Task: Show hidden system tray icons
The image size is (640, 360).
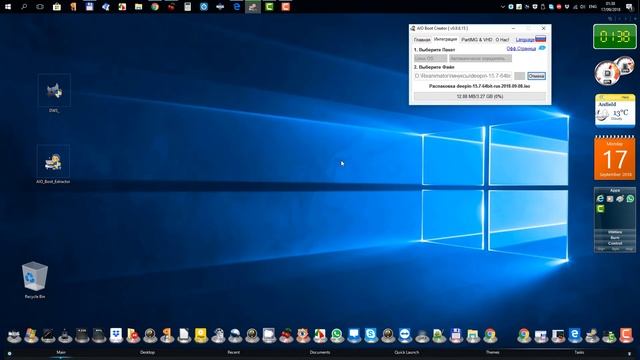Action: coord(503,7)
